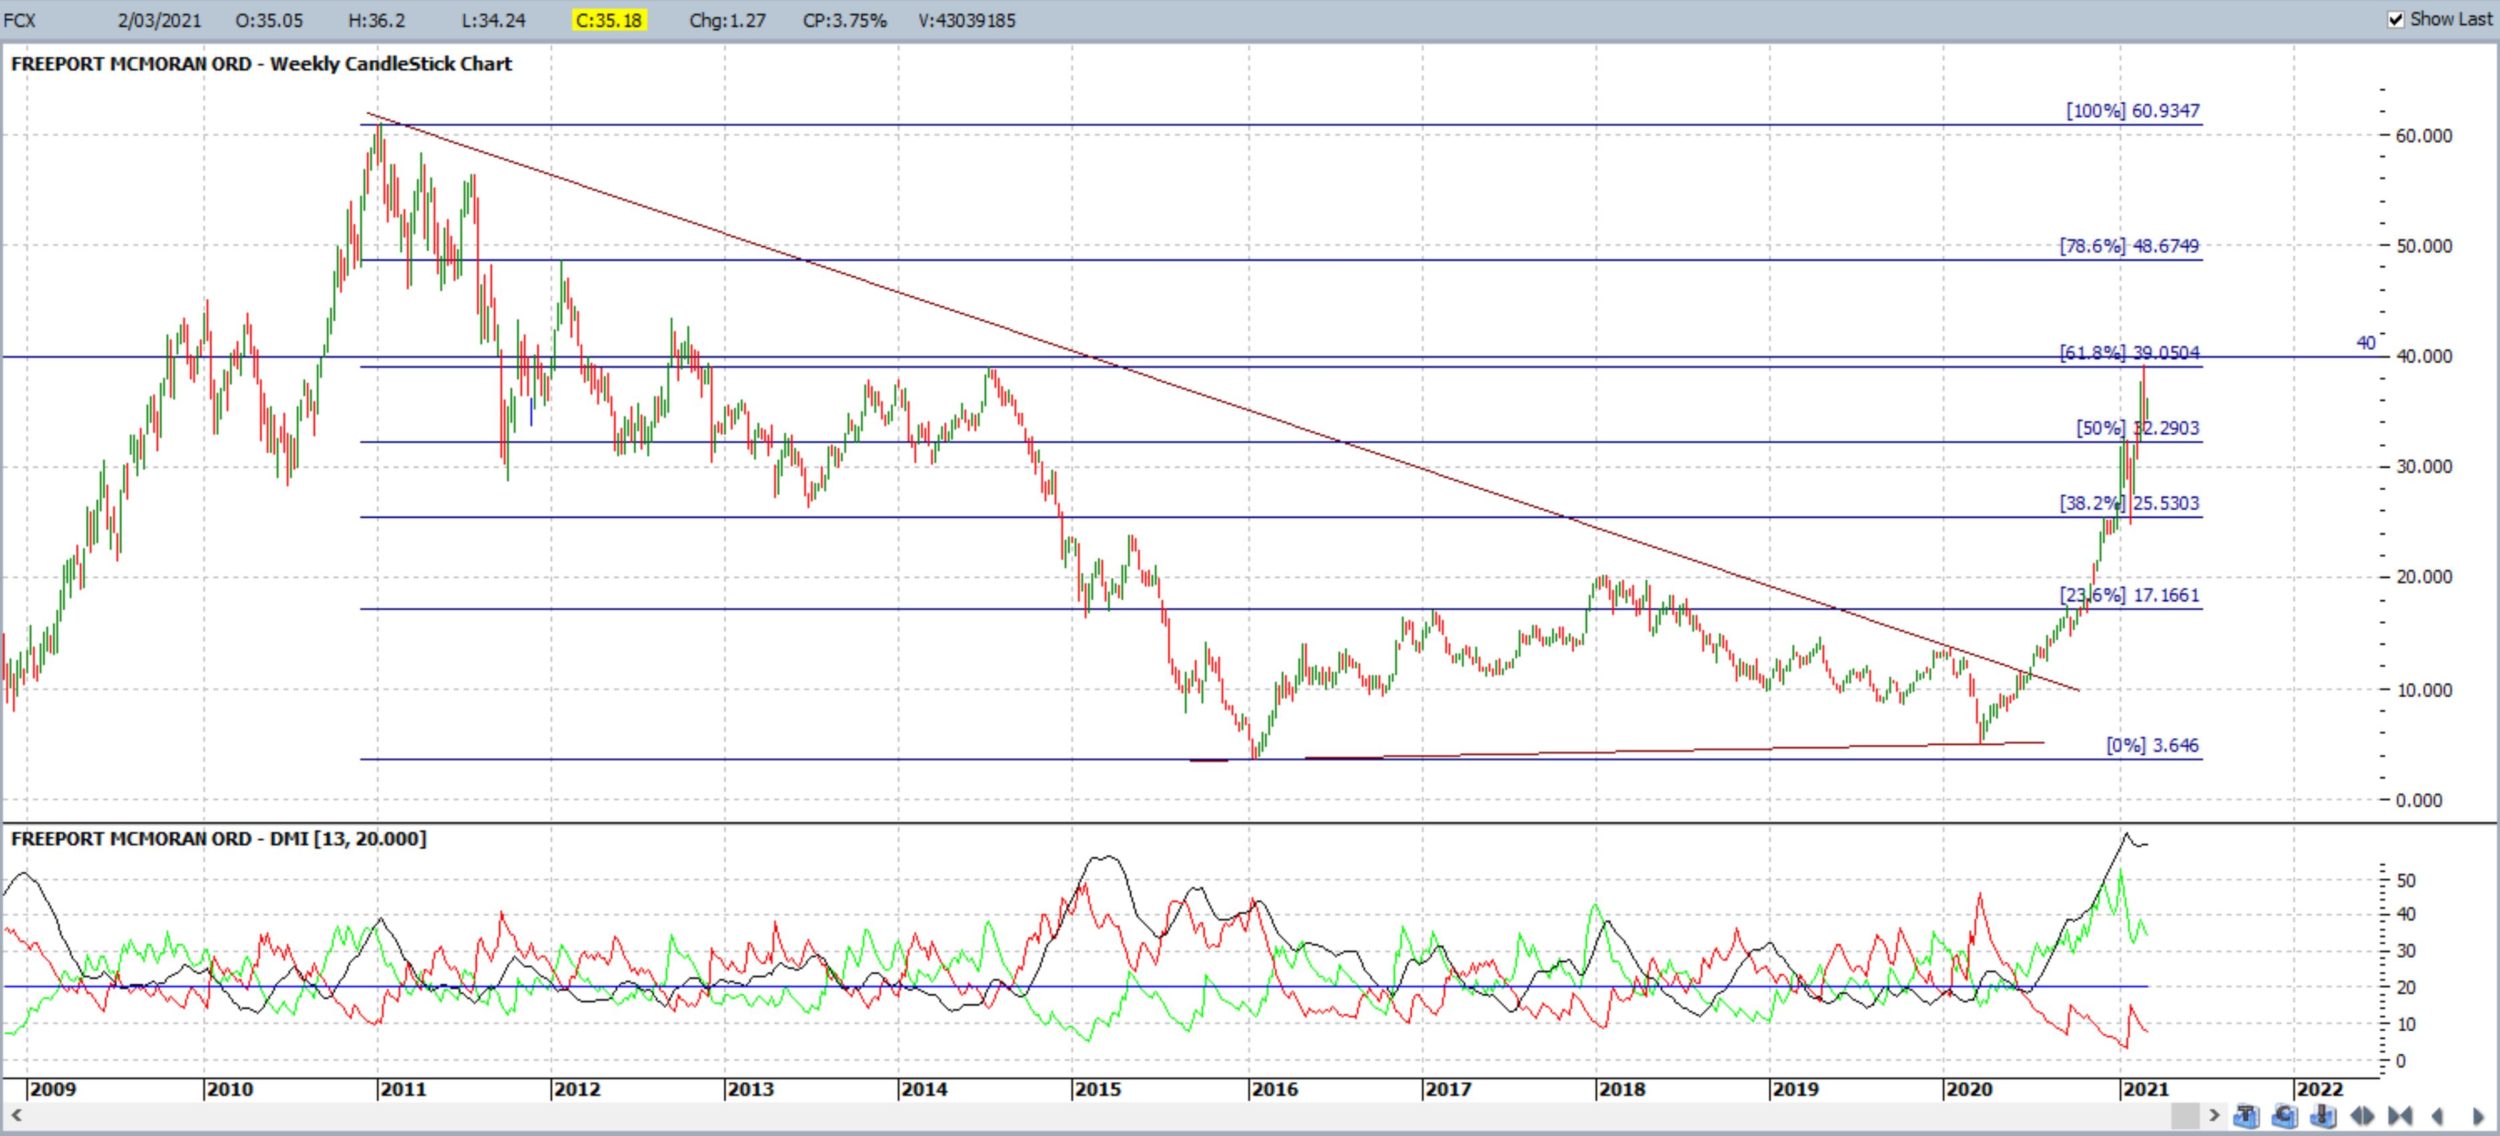
Task: Click the [38.2%] 25.5303 Fibonacci label
Action: click(2130, 503)
